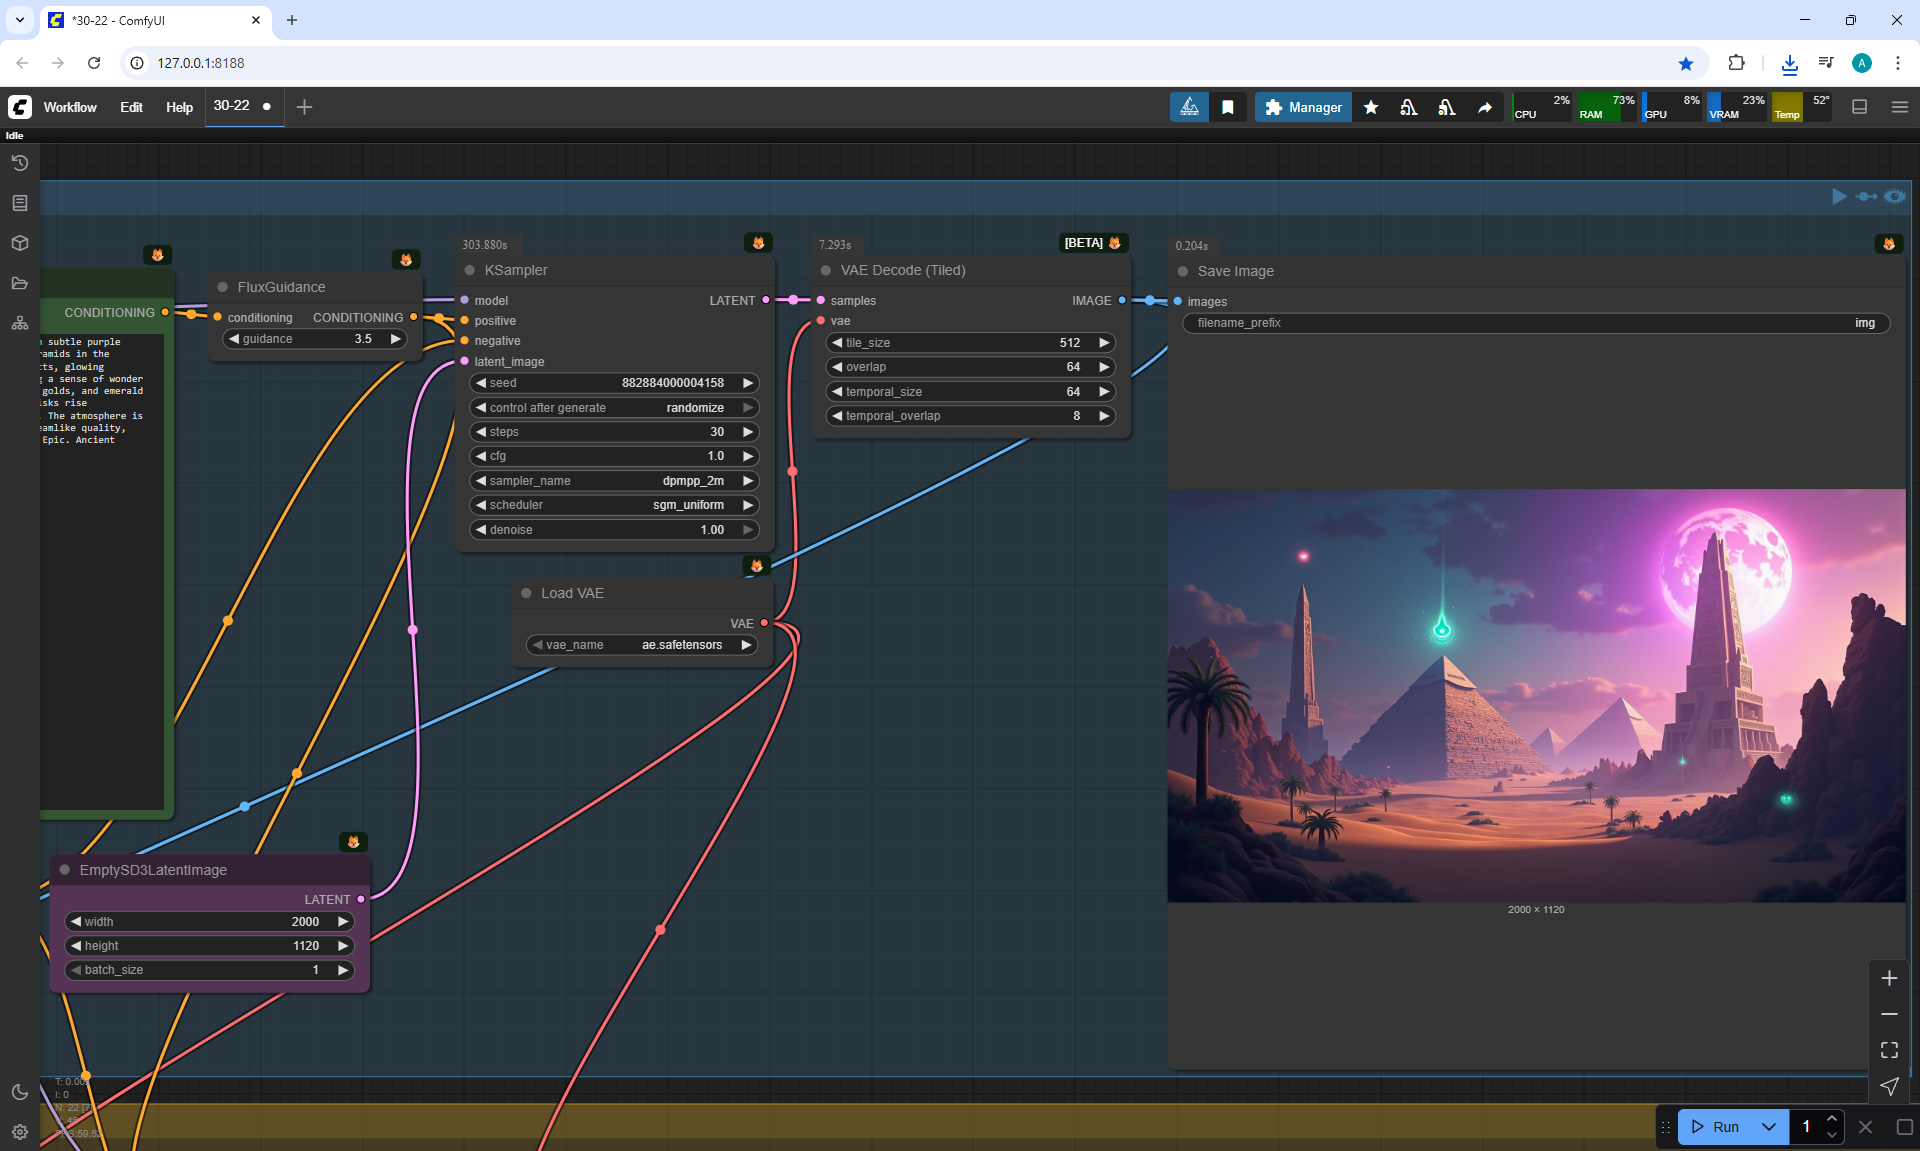Click the share arrow icon in toolbar
The width and height of the screenshot is (1920, 1151).
click(1485, 107)
